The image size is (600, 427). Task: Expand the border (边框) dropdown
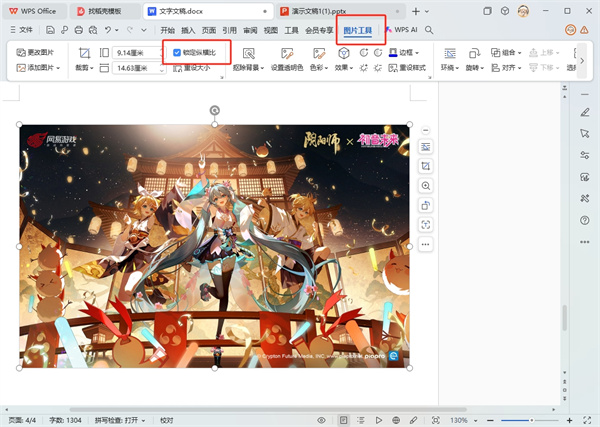pyautogui.click(x=417, y=53)
